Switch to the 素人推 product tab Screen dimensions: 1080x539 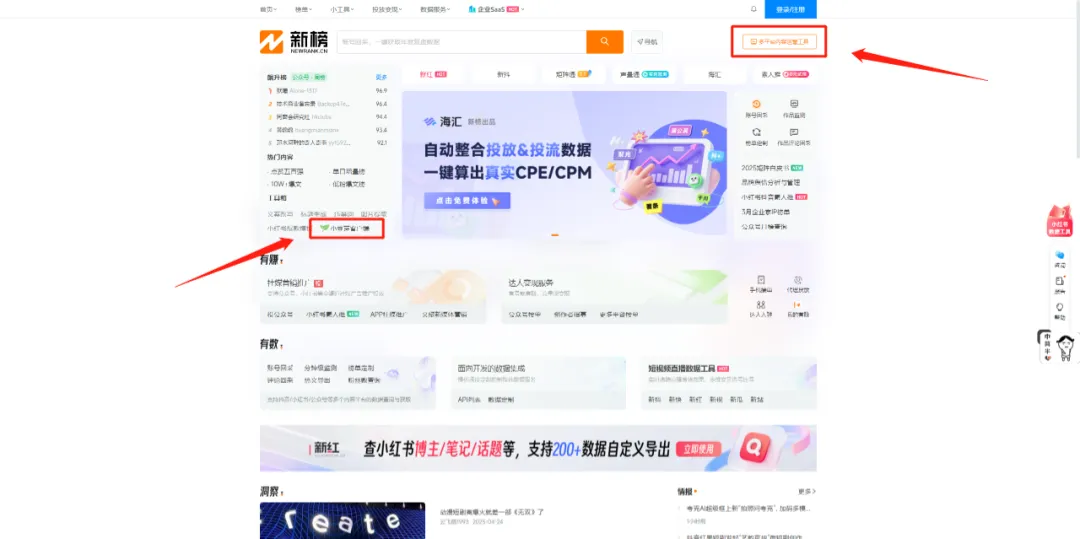click(x=783, y=74)
